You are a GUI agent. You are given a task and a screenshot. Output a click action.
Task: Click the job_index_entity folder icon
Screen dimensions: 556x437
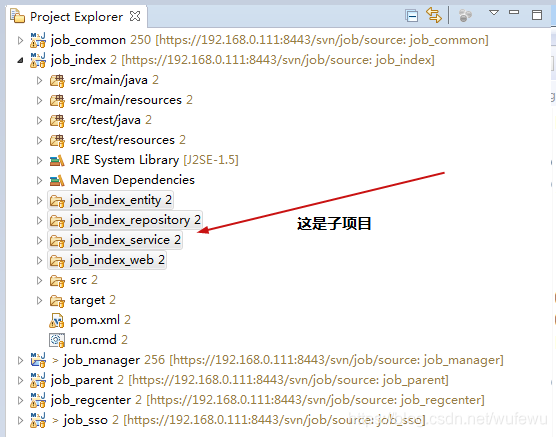pos(57,201)
